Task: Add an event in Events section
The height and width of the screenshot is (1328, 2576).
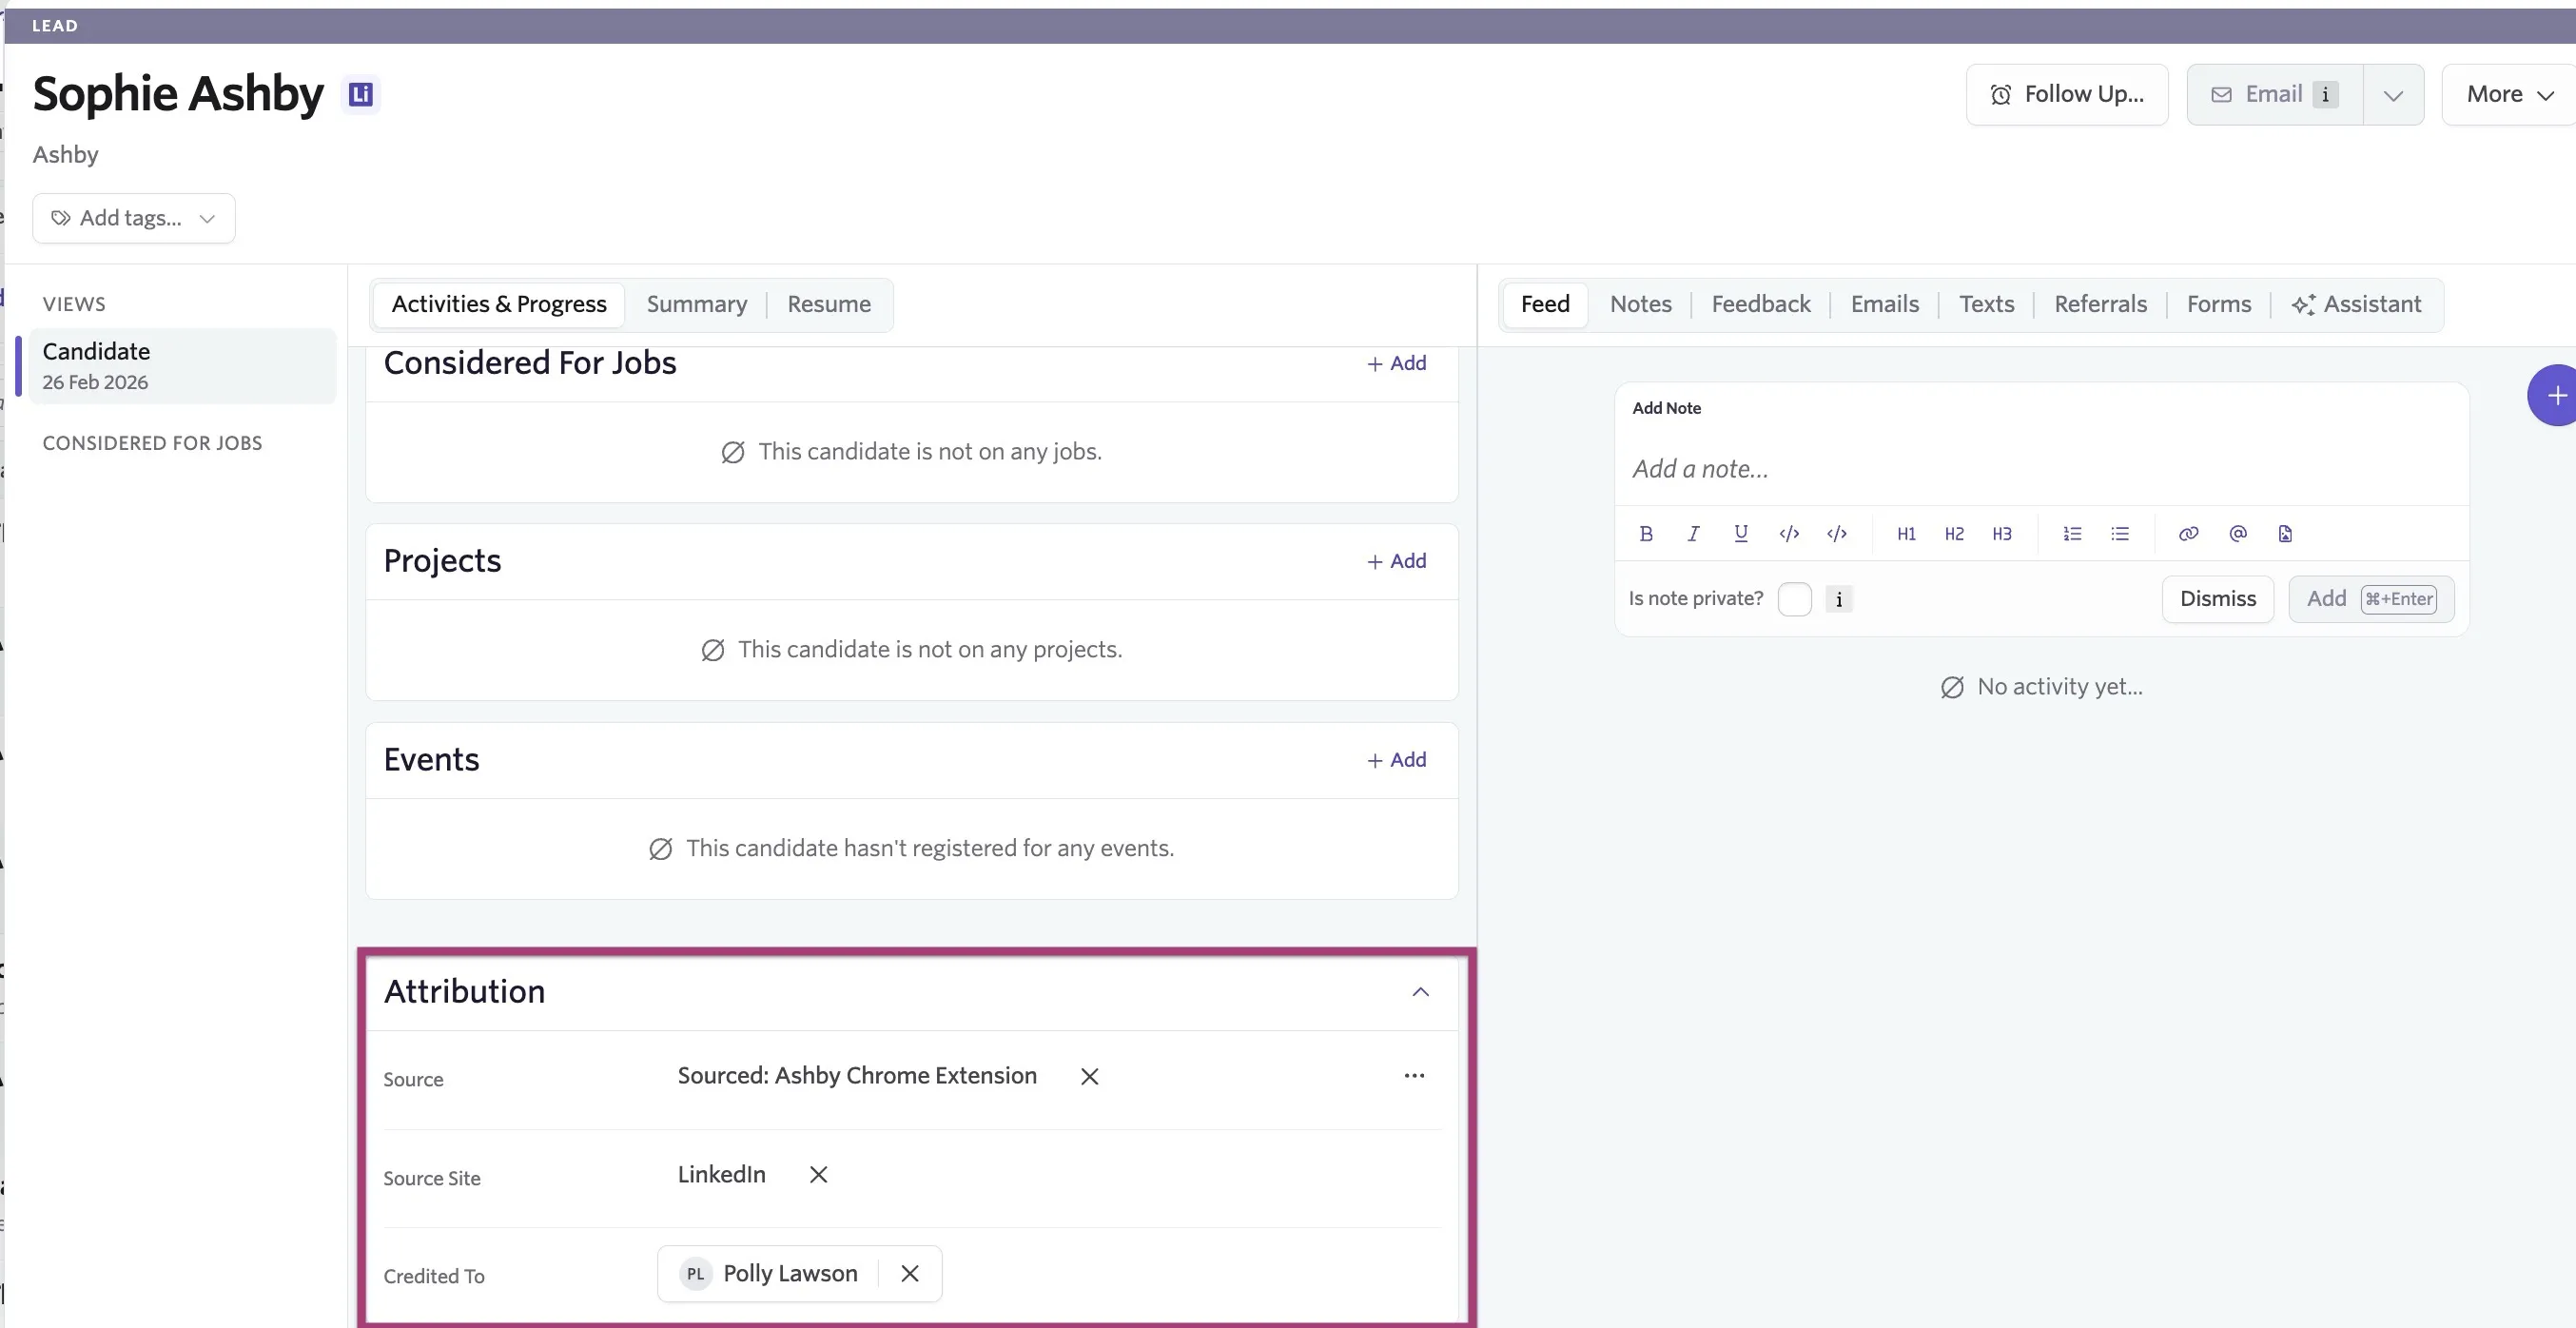Action: click(1397, 760)
